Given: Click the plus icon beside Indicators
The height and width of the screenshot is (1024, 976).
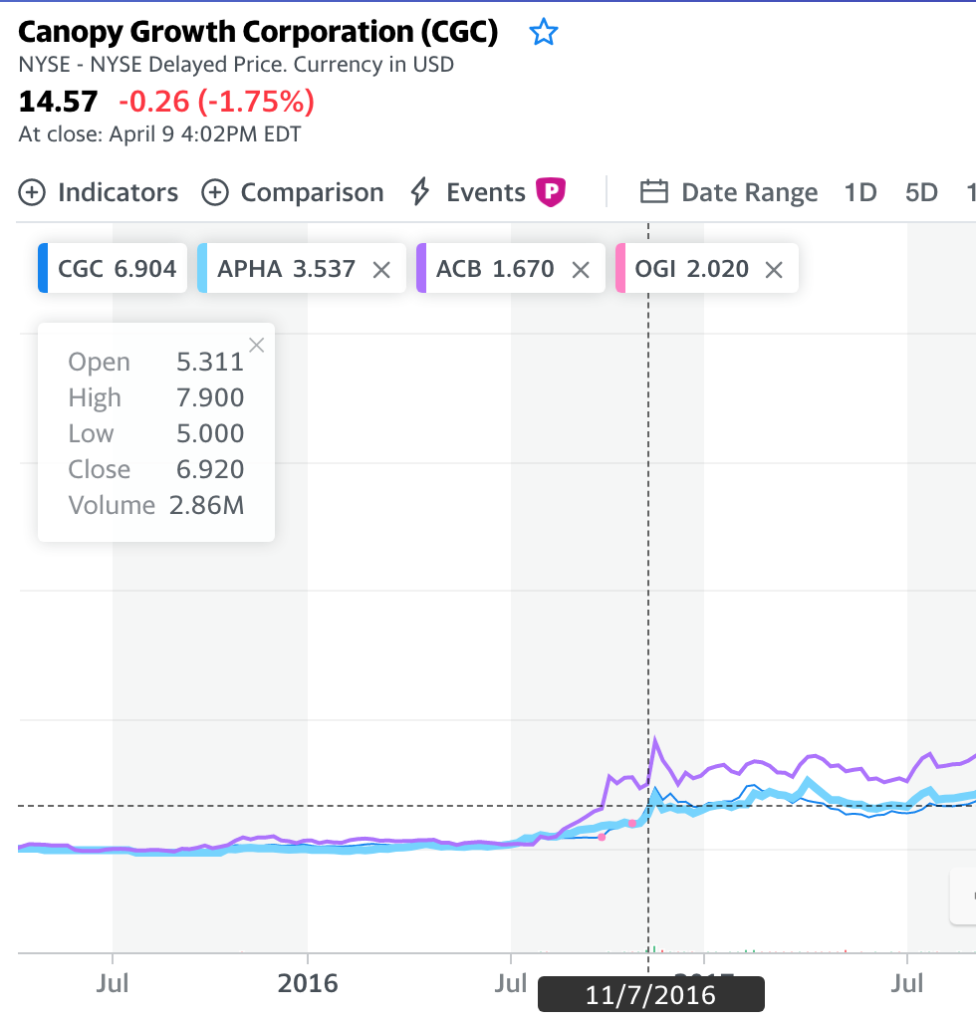Looking at the screenshot, I should 32,193.
